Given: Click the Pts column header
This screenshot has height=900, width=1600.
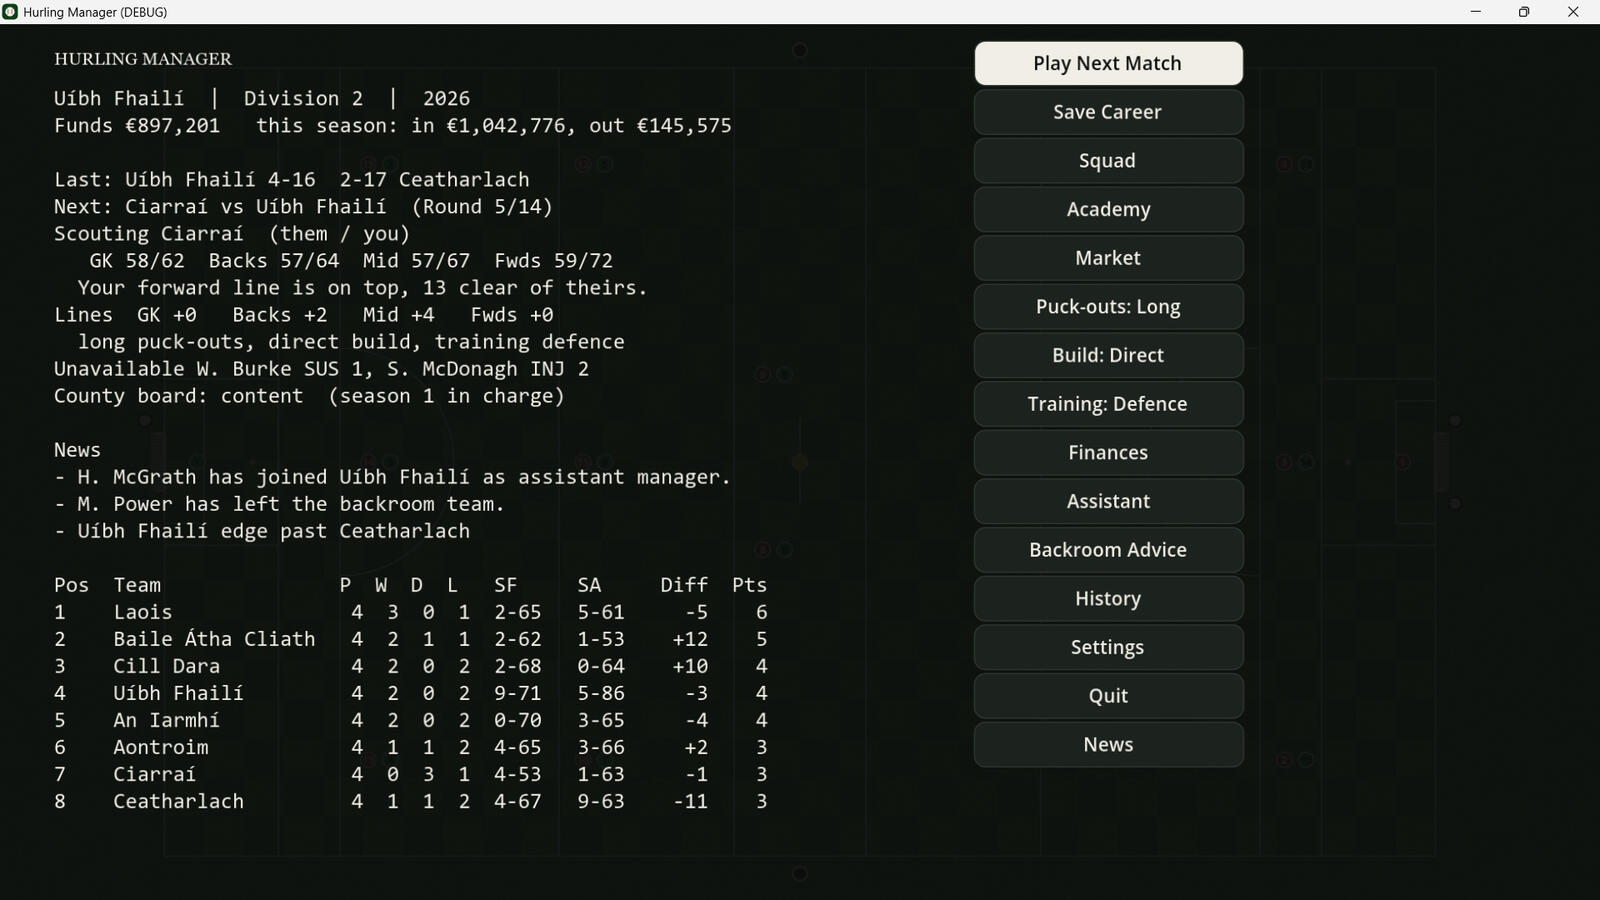Looking at the screenshot, I should coord(750,585).
